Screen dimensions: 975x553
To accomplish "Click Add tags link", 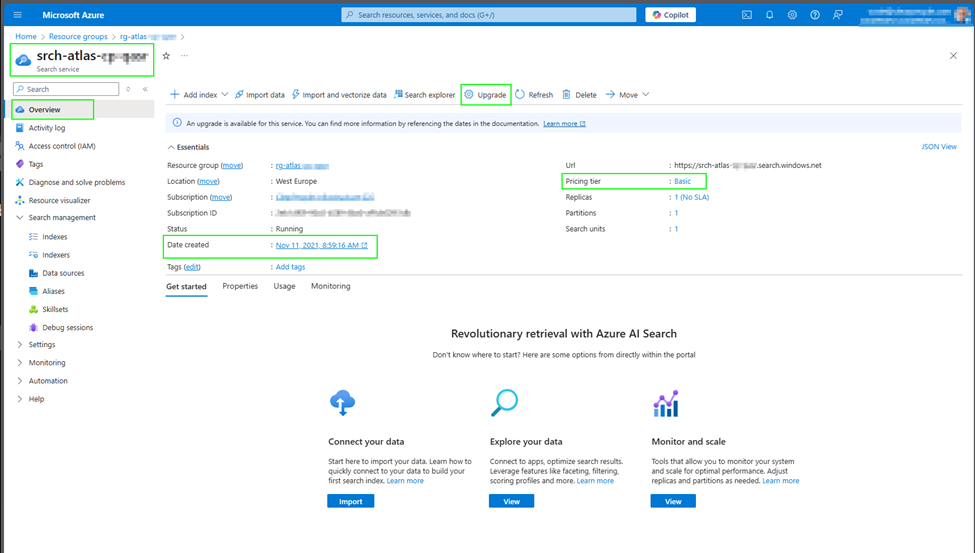I will 290,267.
